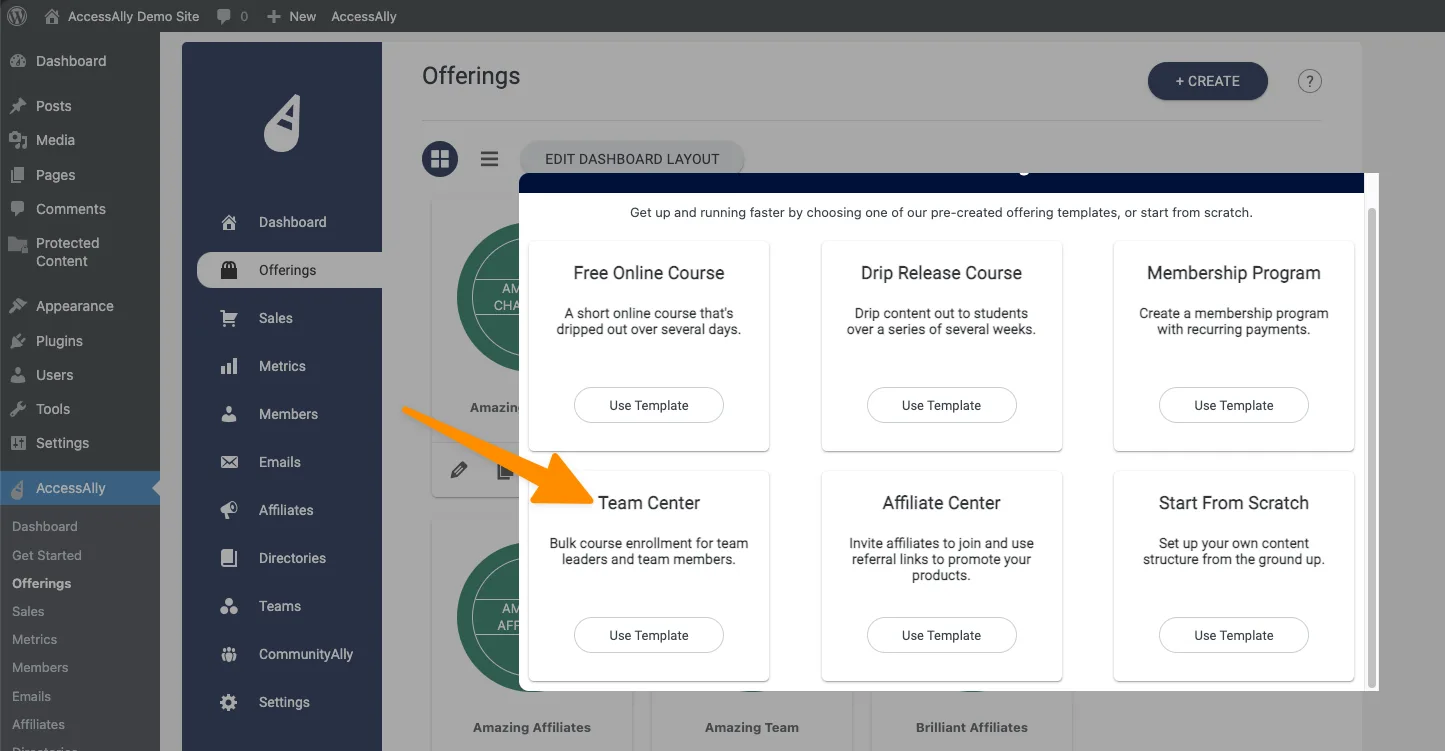This screenshot has width=1445, height=751.
Task: Switch to list view layout
Action: click(489, 158)
